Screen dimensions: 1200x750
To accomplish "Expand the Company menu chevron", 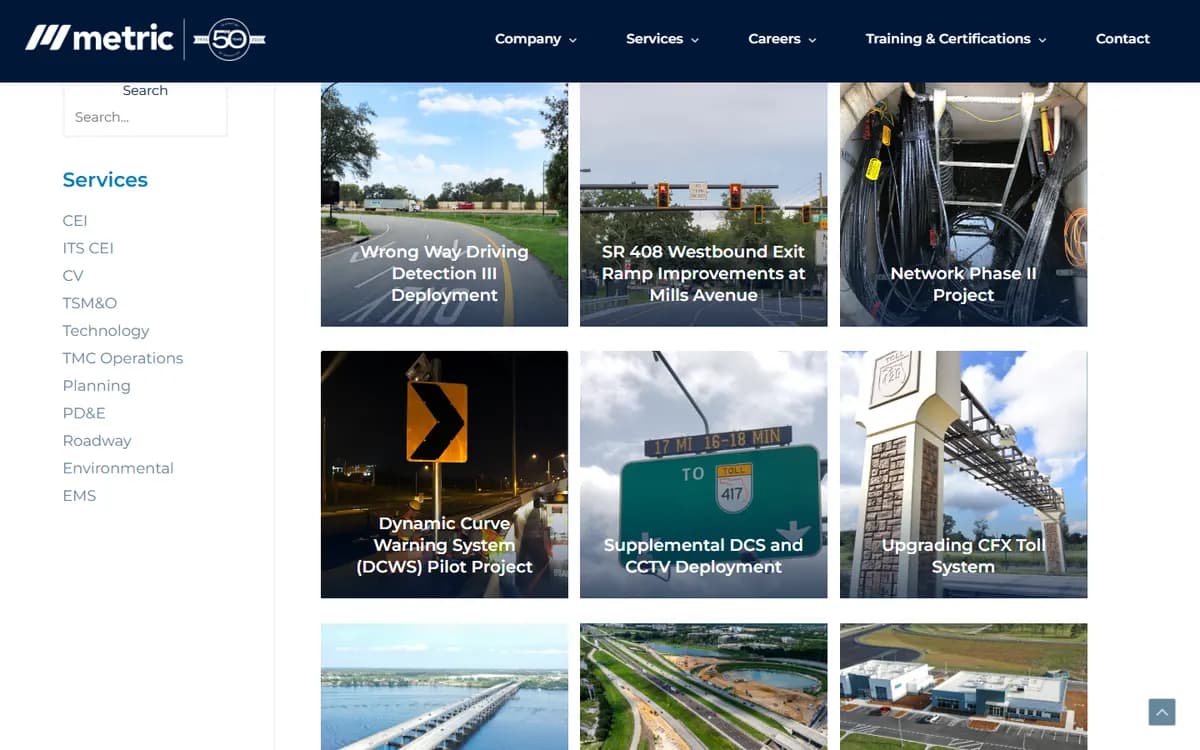I will point(573,40).
